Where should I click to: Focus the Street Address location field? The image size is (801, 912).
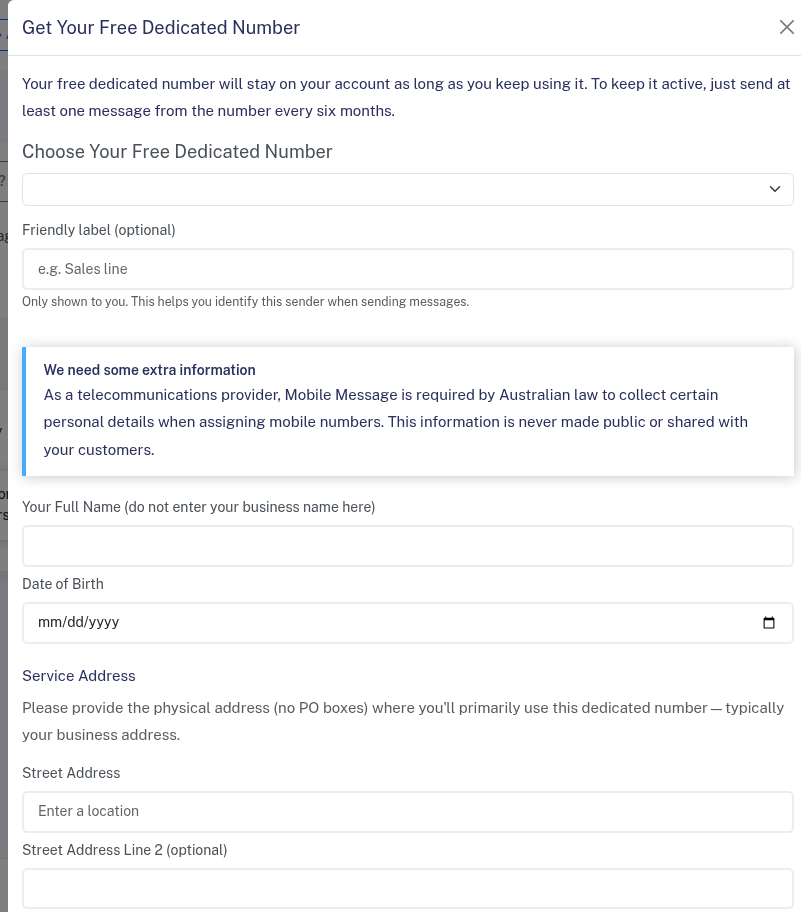click(407, 811)
